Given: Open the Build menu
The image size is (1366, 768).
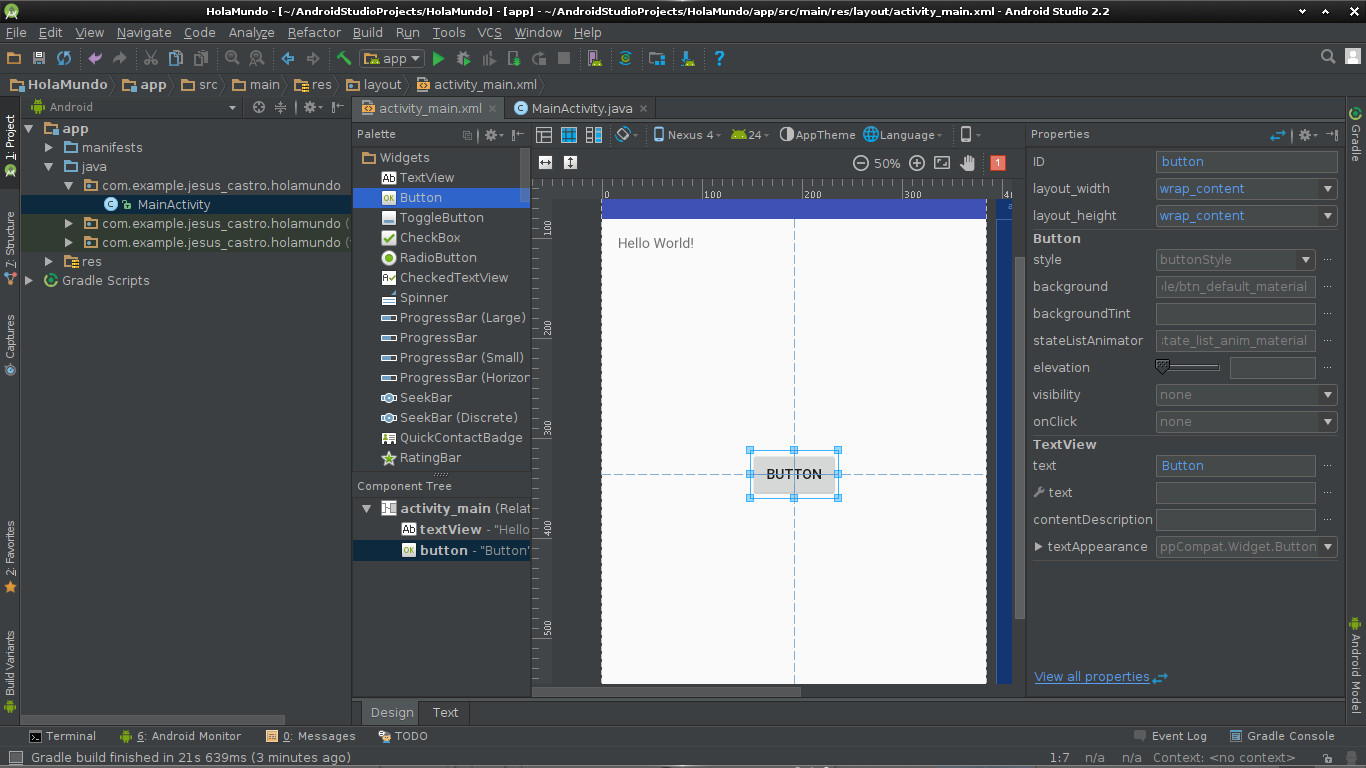Looking at the screenshot, I should pyautogui.click(x=368, y=32).
